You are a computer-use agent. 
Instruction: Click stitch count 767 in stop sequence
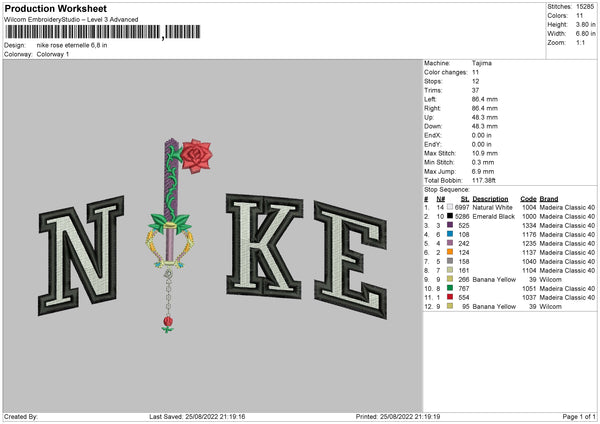(x=463, y=288)
